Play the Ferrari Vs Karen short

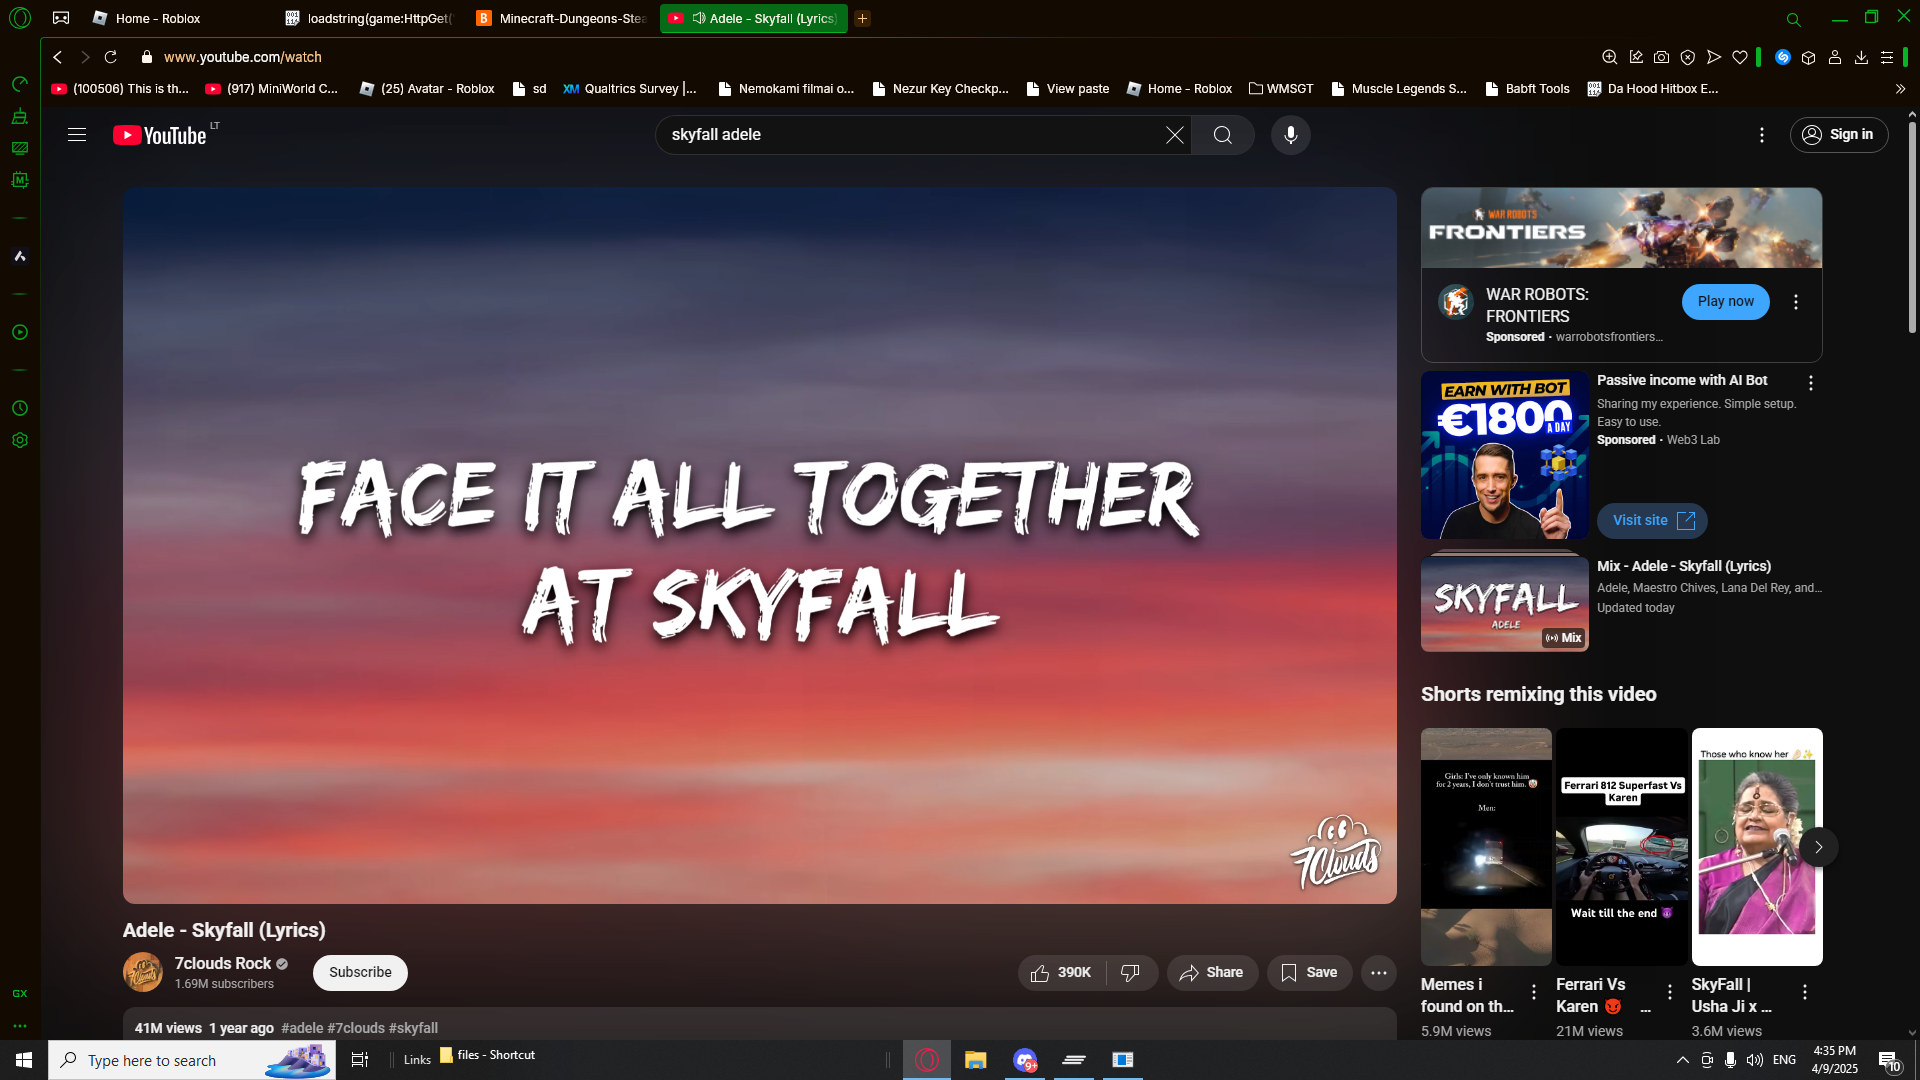(x=1622, y=846)
